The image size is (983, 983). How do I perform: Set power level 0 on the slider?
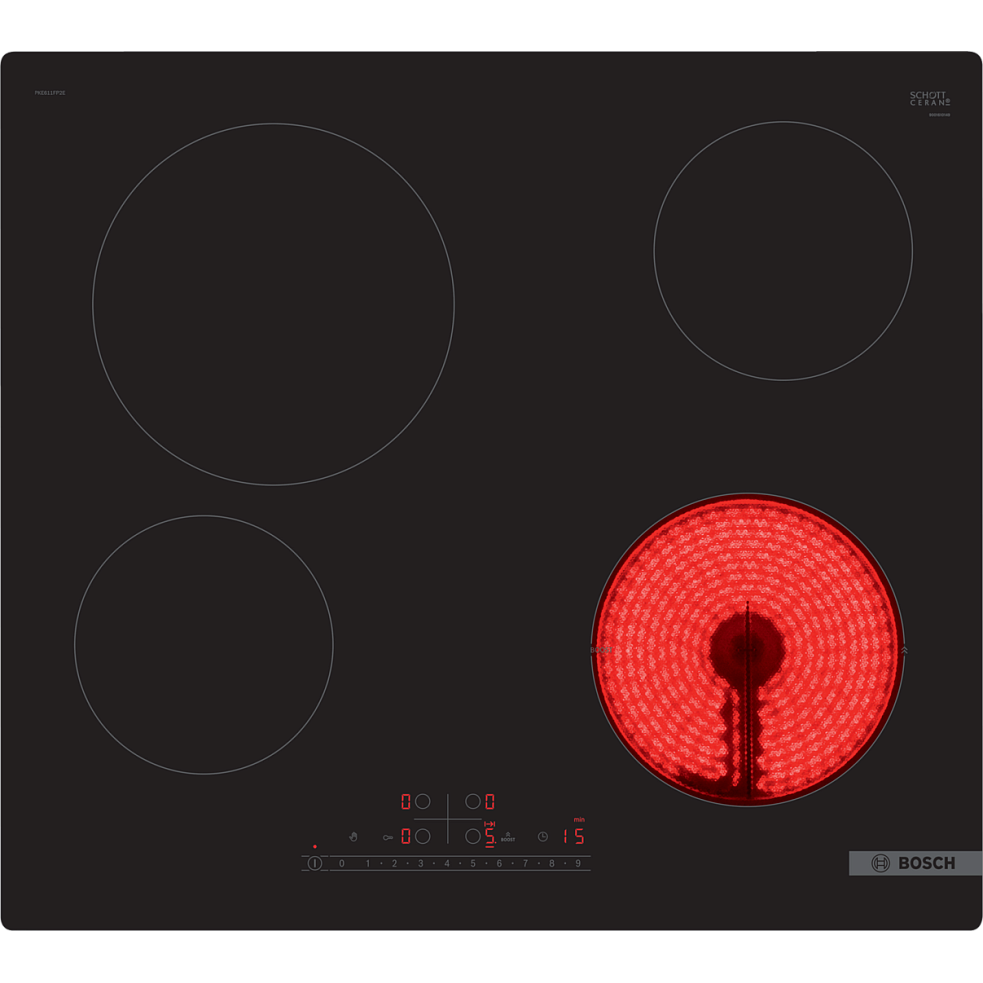coord(342,863)
